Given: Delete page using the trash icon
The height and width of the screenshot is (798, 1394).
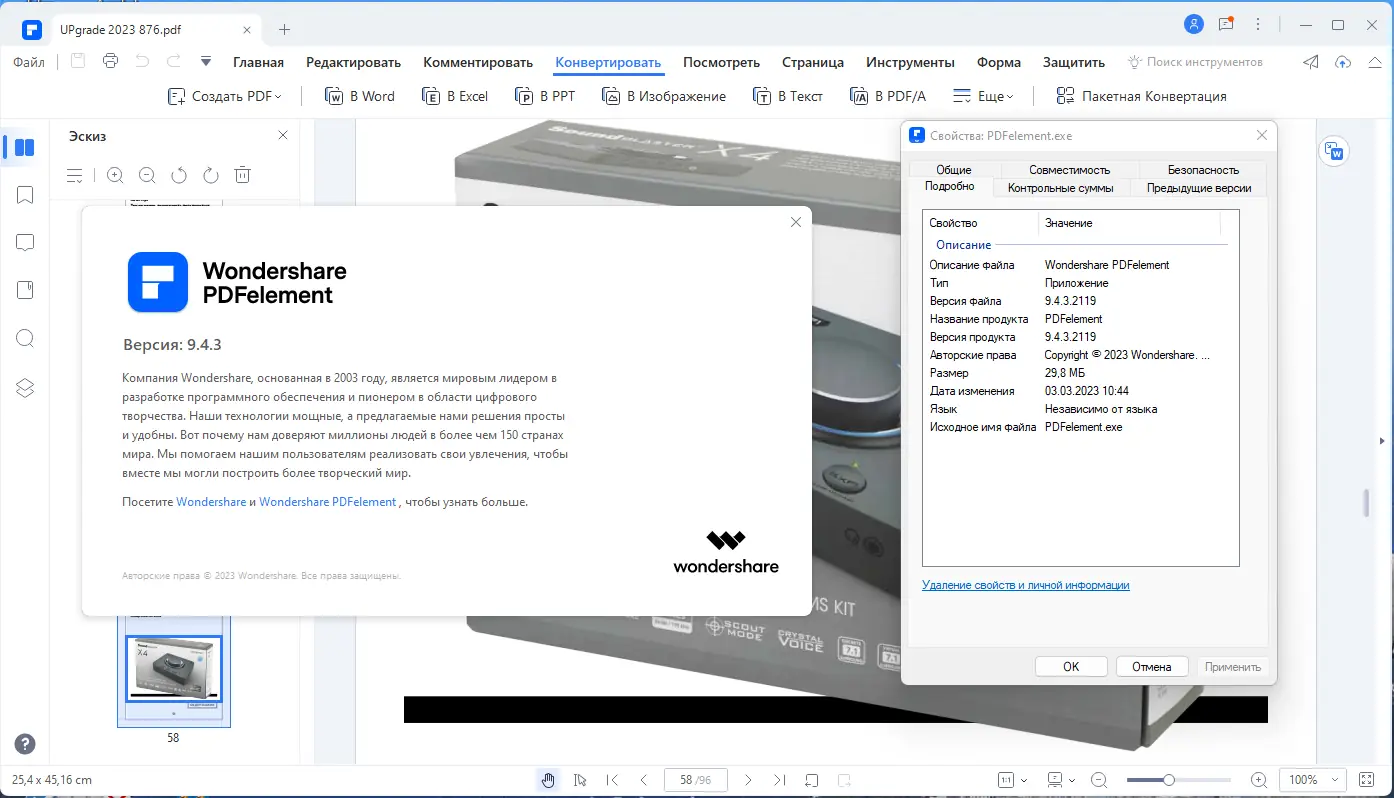Looking at the screenshot, I should point(242,175).
